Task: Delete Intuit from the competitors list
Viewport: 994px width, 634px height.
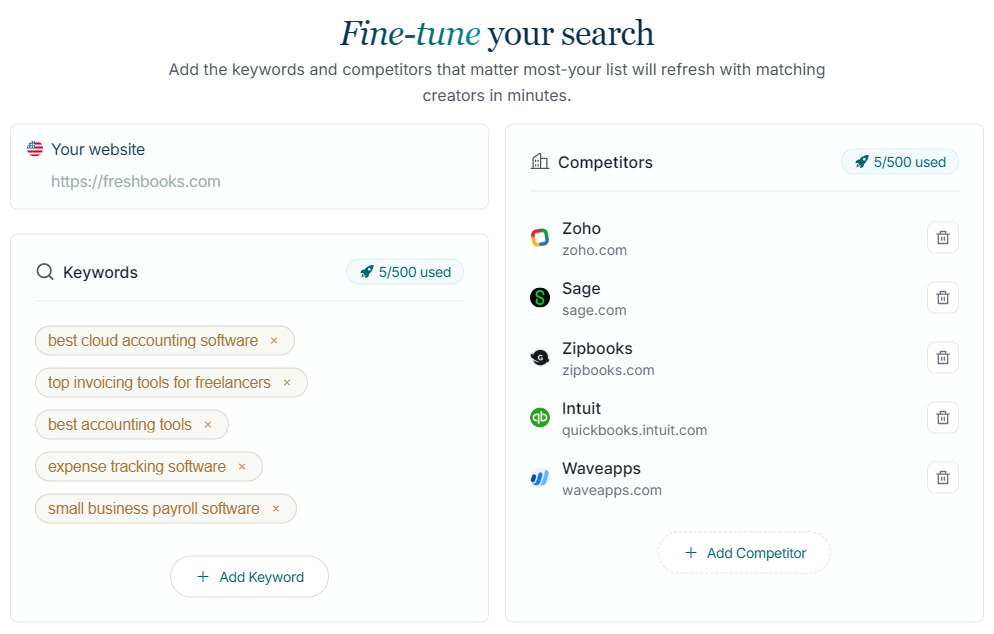Action: [x=942, y=418]
